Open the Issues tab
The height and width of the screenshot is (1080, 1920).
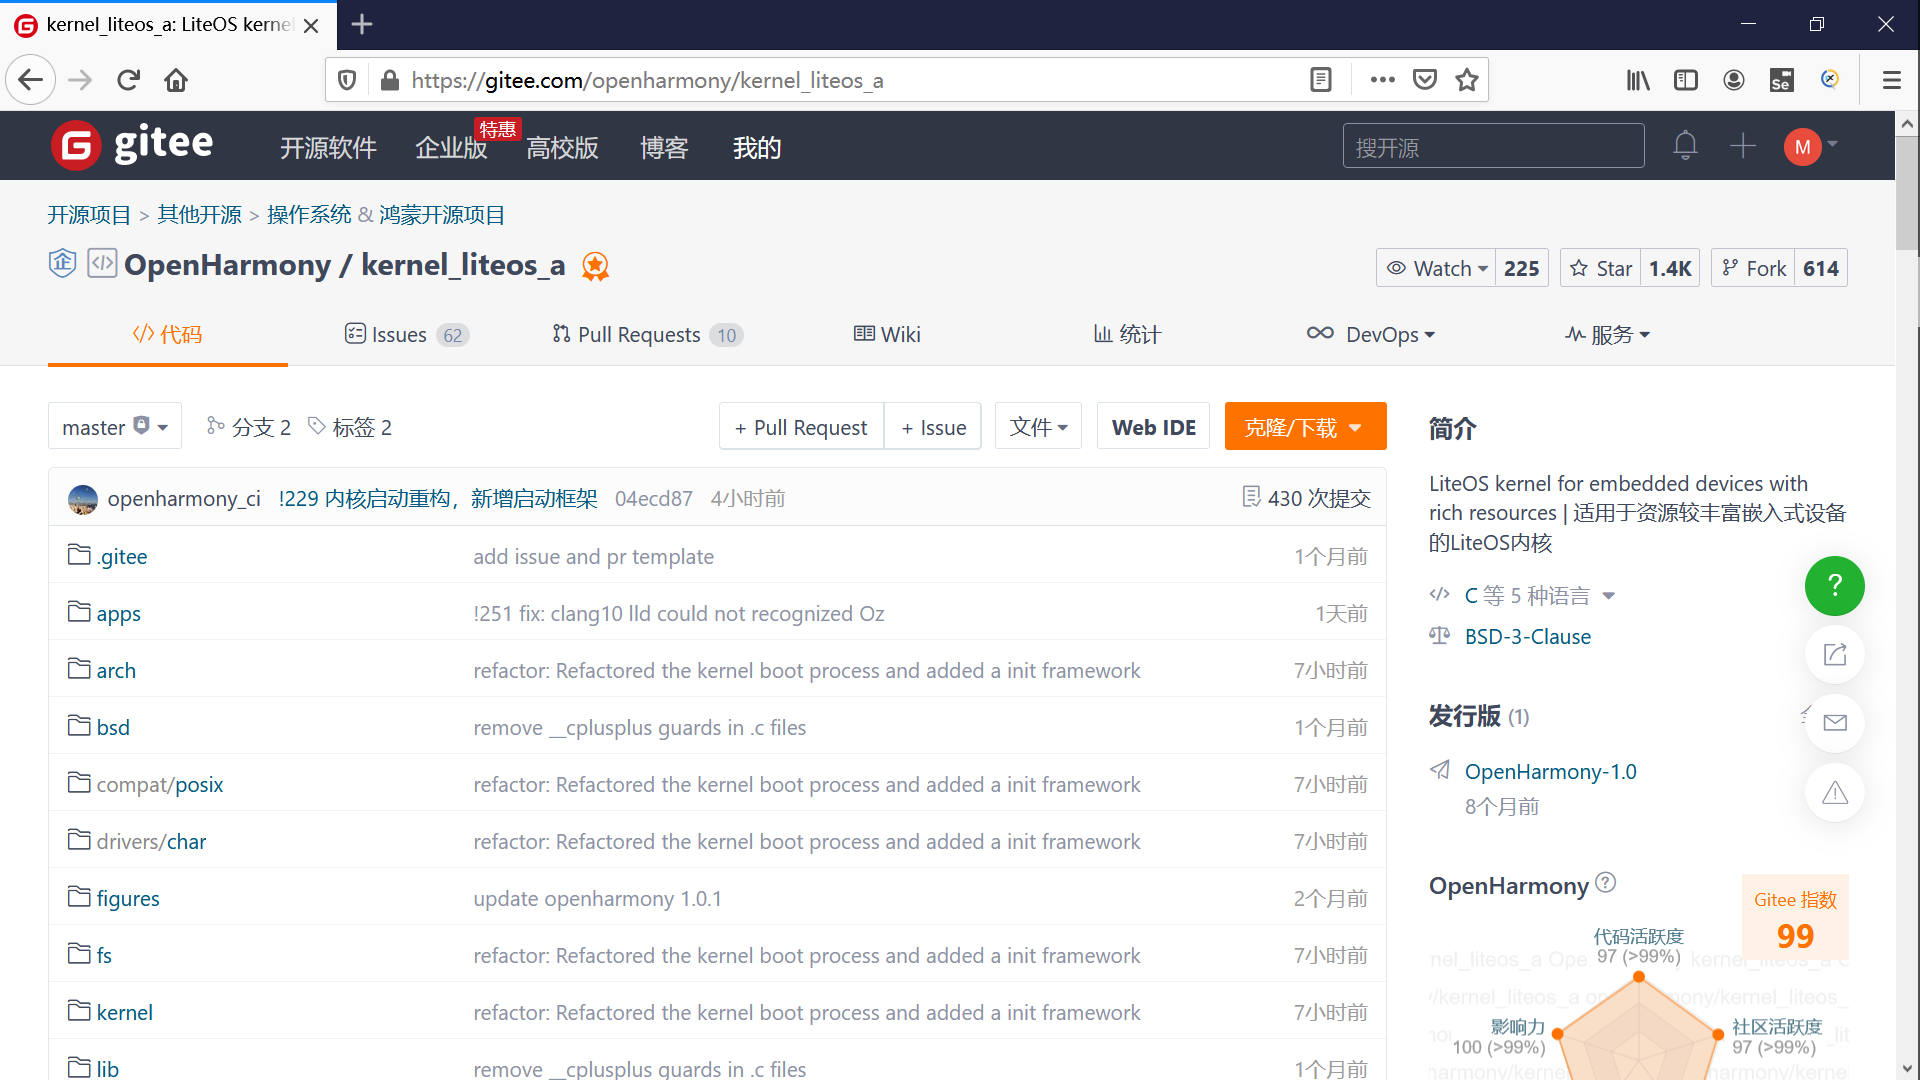tap(406, 334)
